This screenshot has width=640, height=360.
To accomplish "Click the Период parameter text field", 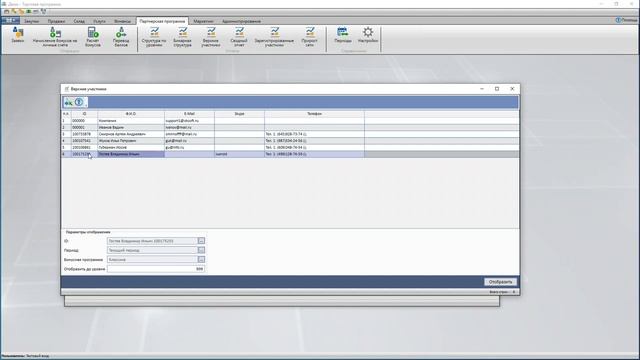I will click(153, 250).
